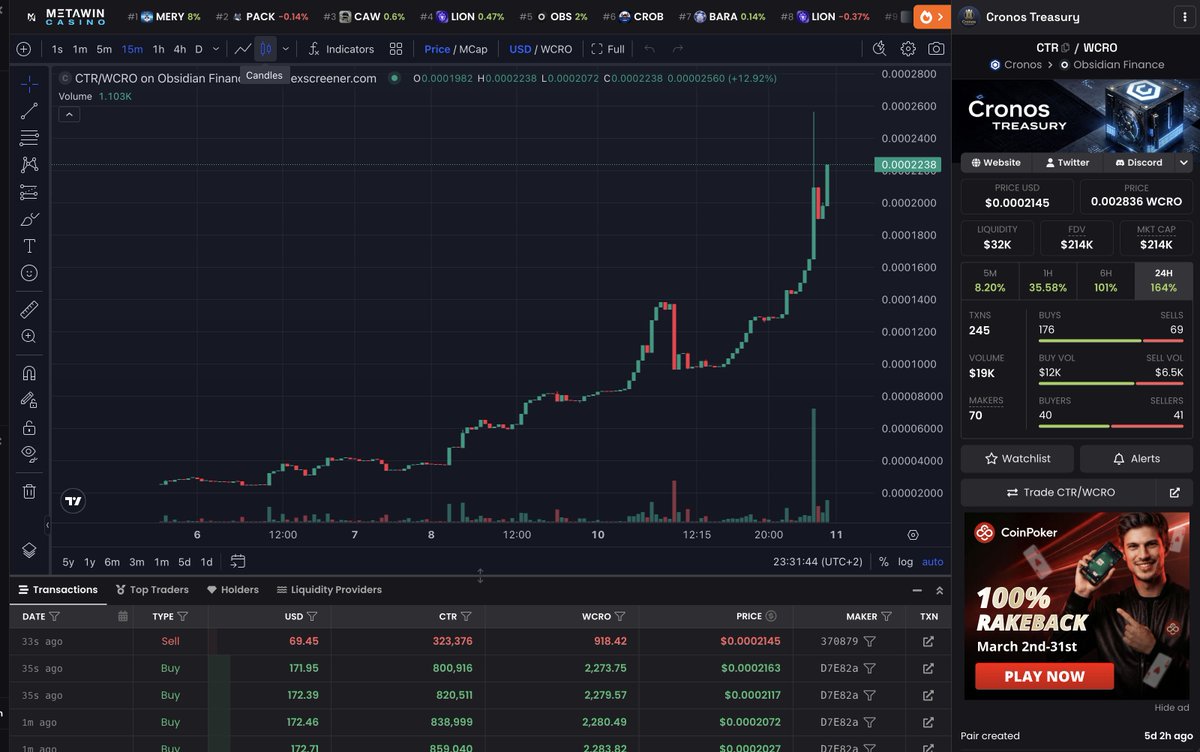The width and height of the screenshot is (1200, 752).
Task: Click the buys versus sells ratio bar
Action: [1110, 341]
